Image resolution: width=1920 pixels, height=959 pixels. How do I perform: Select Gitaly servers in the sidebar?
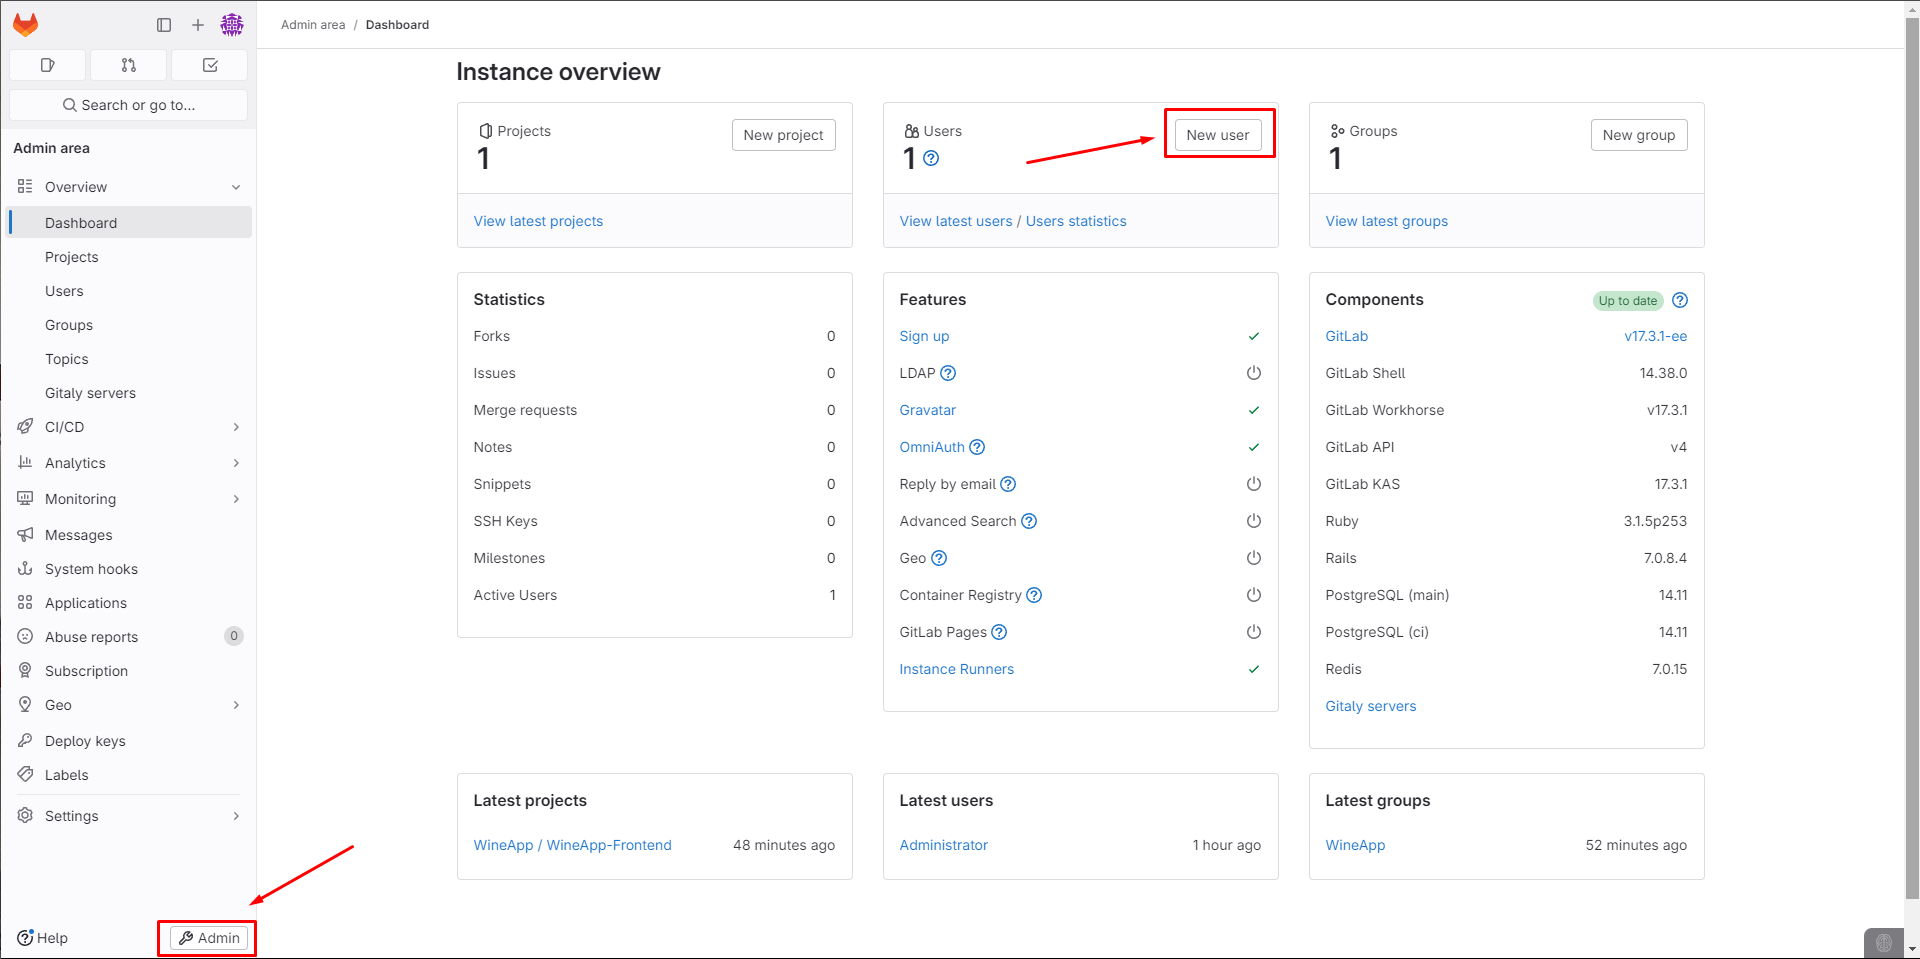click(x=90, y=393)
